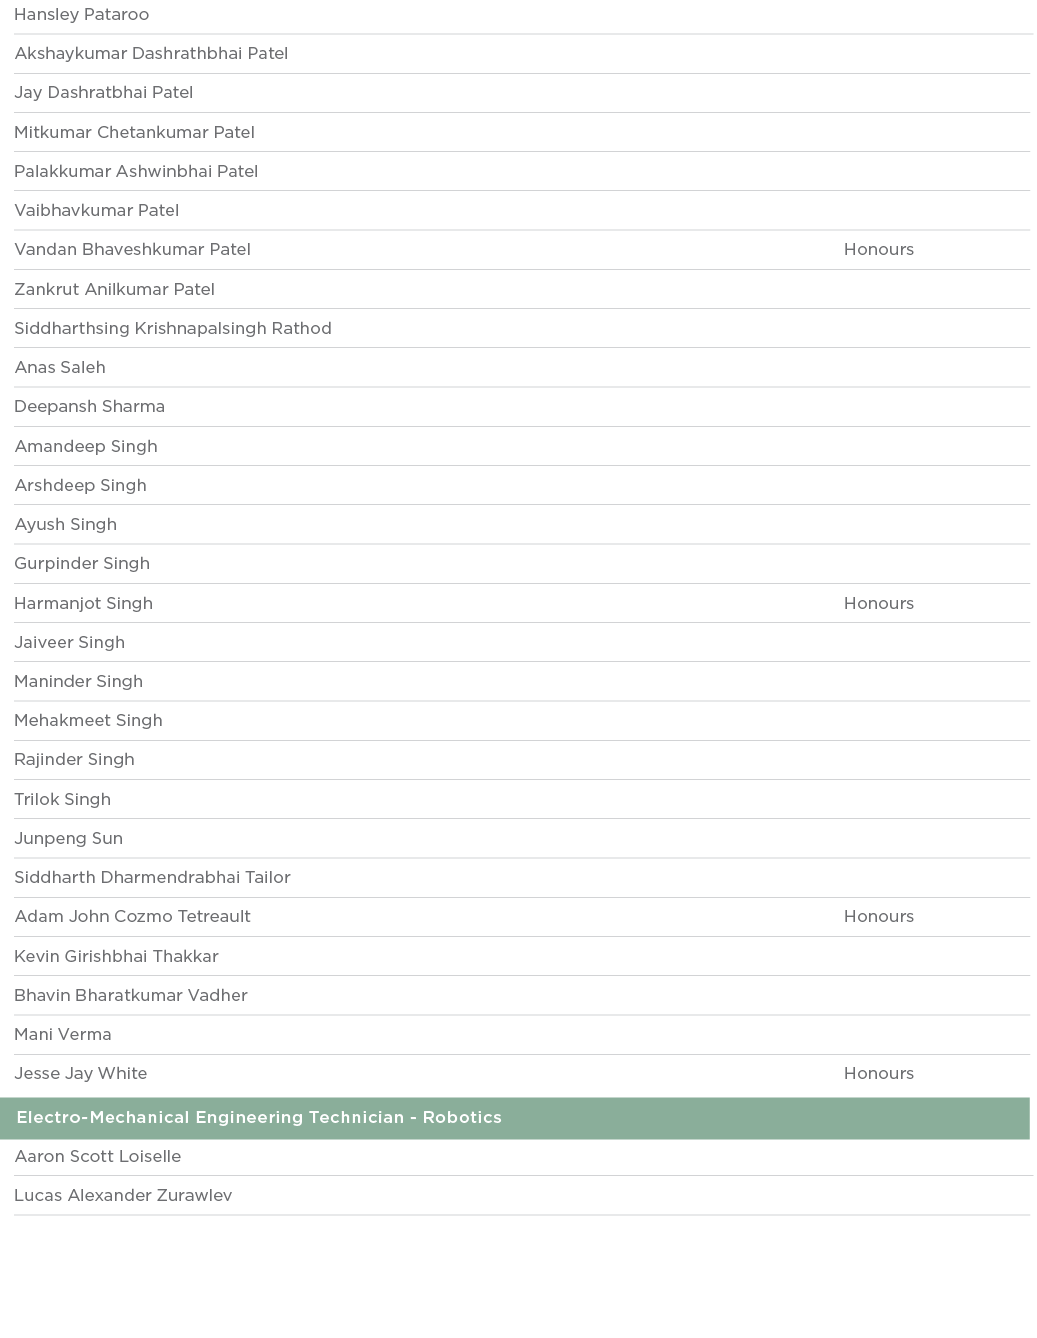Select Akshaykumar Dashrathbhai Patel's name
1037x1338 pixels.
pos(151,54)
